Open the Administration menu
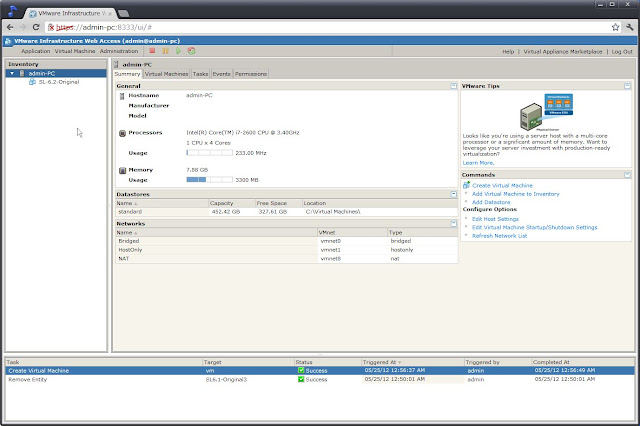Image resolution: width=640 pixels, height=426 pixels. tap(119, 51)
